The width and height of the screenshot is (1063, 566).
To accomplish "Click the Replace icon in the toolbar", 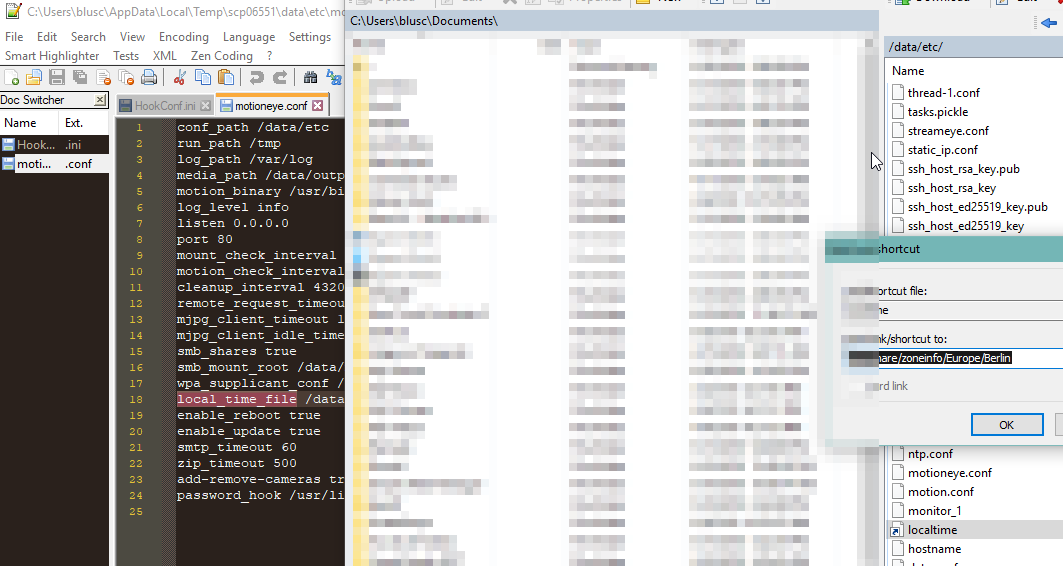I will click(334, 77).
